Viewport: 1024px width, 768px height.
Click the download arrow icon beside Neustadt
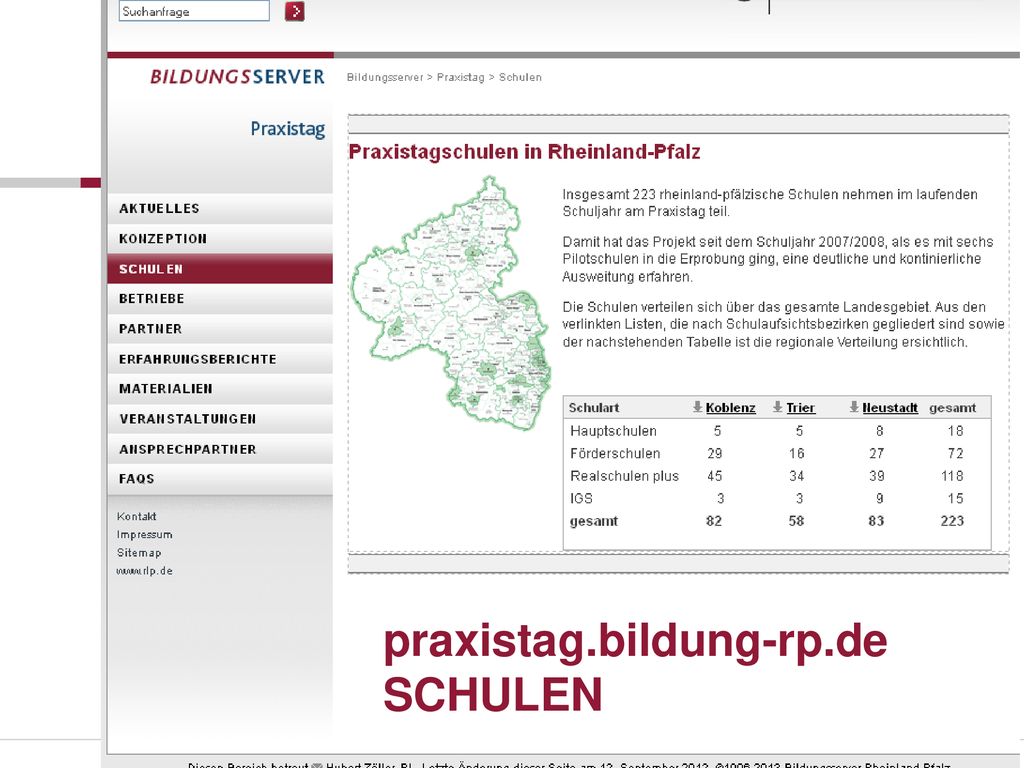point(854,407)
